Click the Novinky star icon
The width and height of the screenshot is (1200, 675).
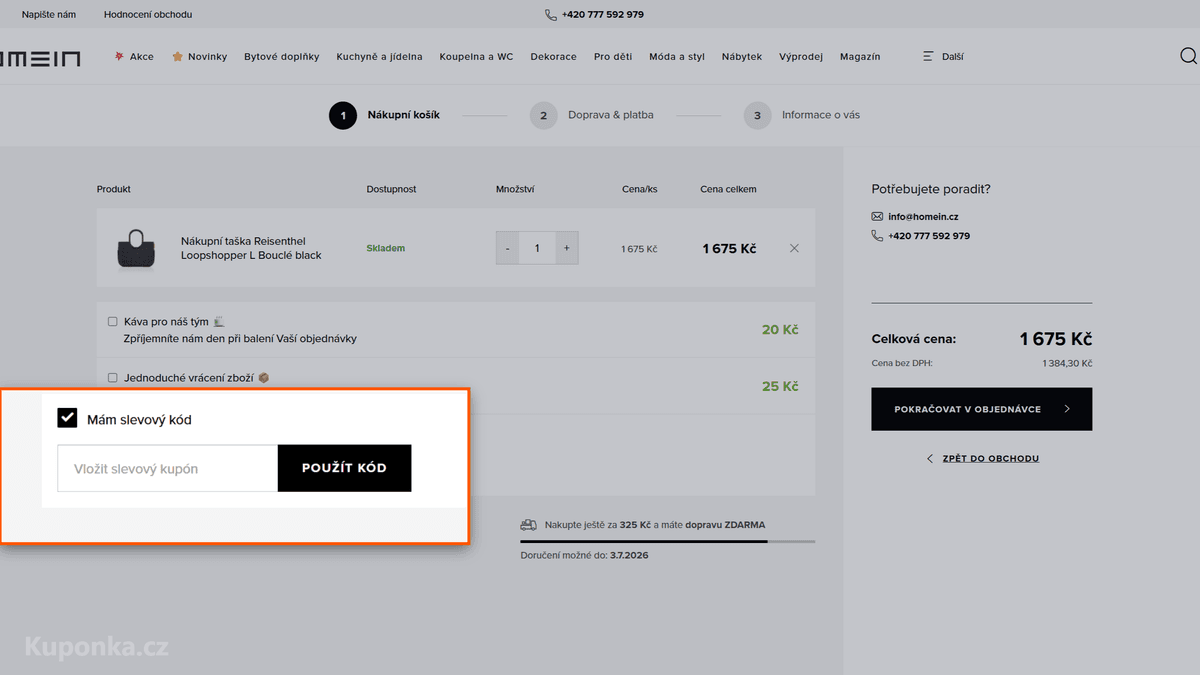pos(177,56)
